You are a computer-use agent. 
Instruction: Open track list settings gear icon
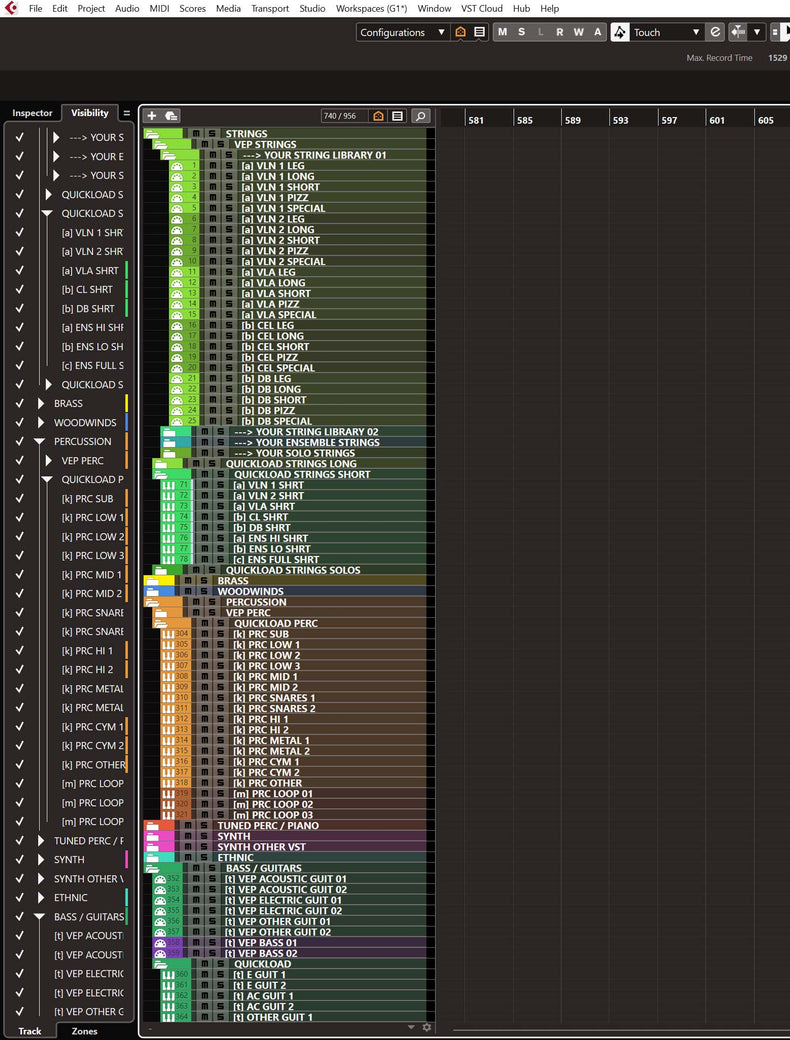click(x=427, y=1027)
